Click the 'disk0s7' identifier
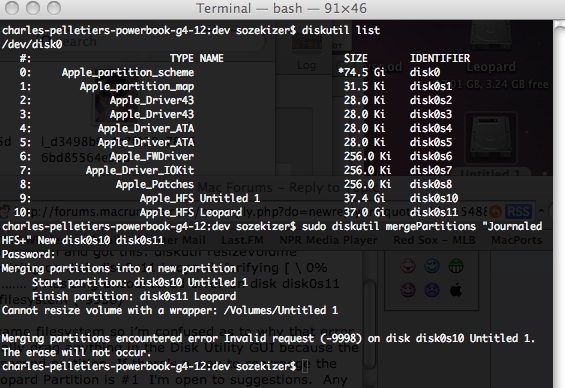This screenshot has width=565, height=388. coord(431,170)
